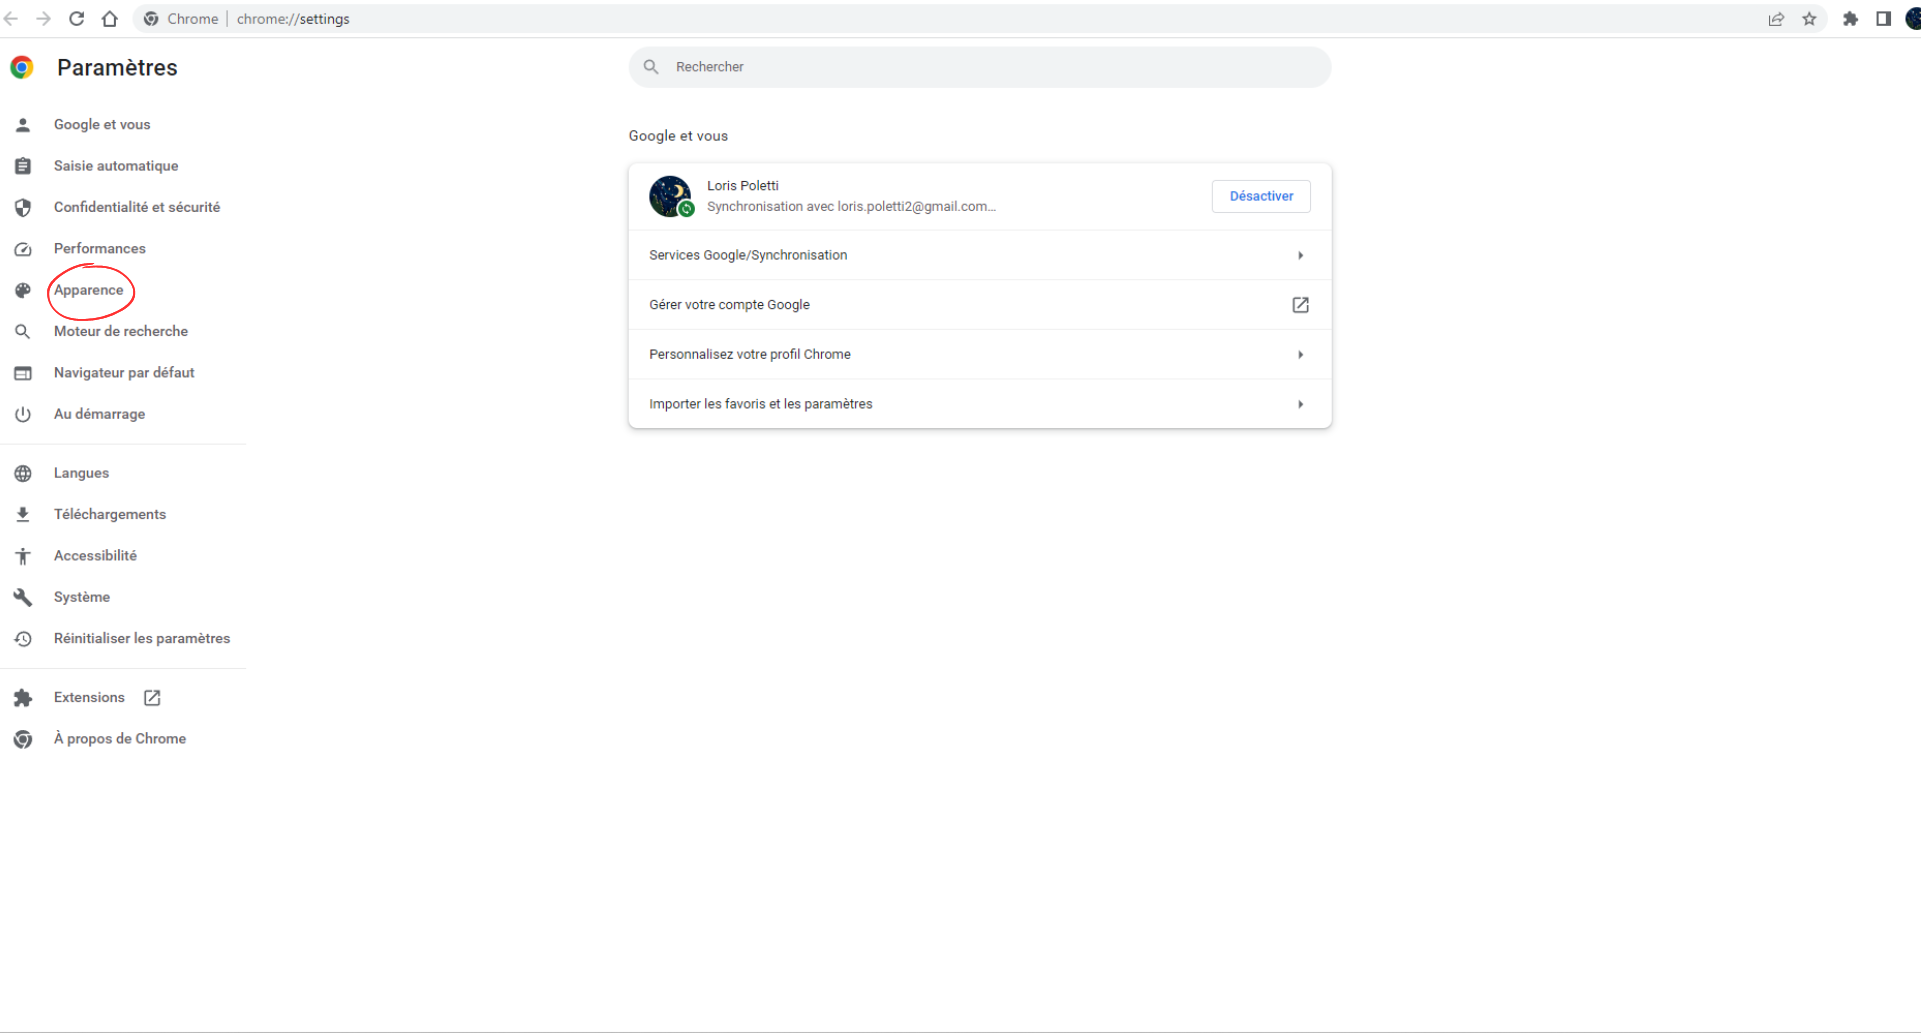Open Téléchargements settings
The height and width of the screenshot is (1033, 1921).
(110, 514)
